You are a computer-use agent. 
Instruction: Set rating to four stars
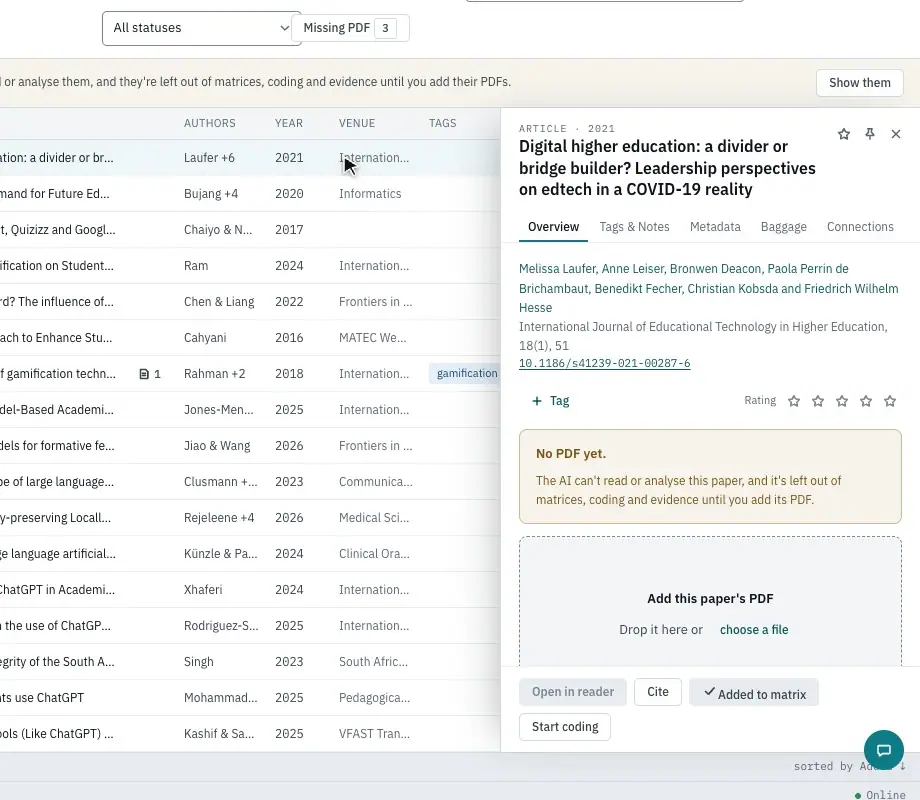tap(866, 401)
